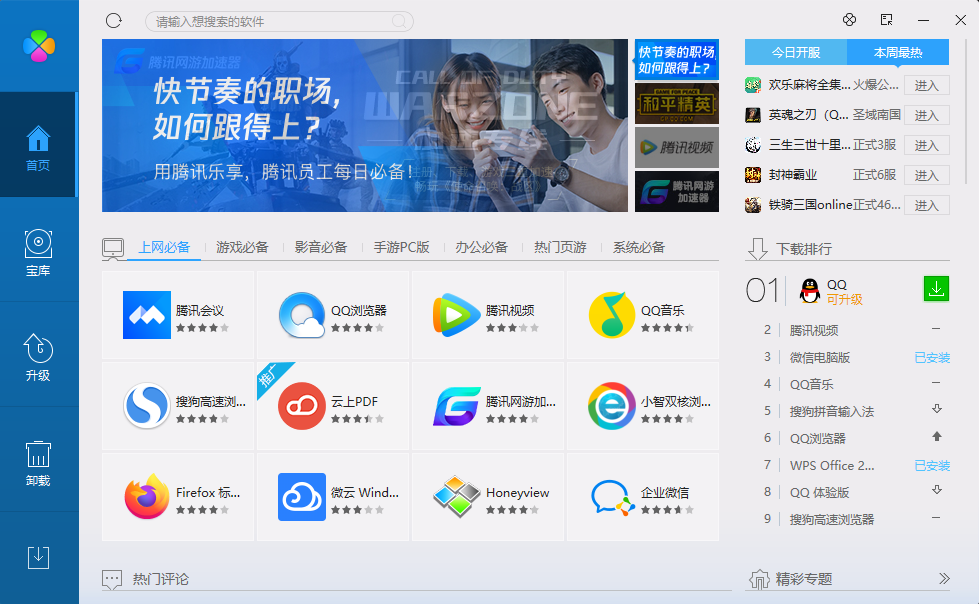Viewport: 979px width, 604px height.
Task: Switch to the 手游PC版 tab
Action: 401,247
